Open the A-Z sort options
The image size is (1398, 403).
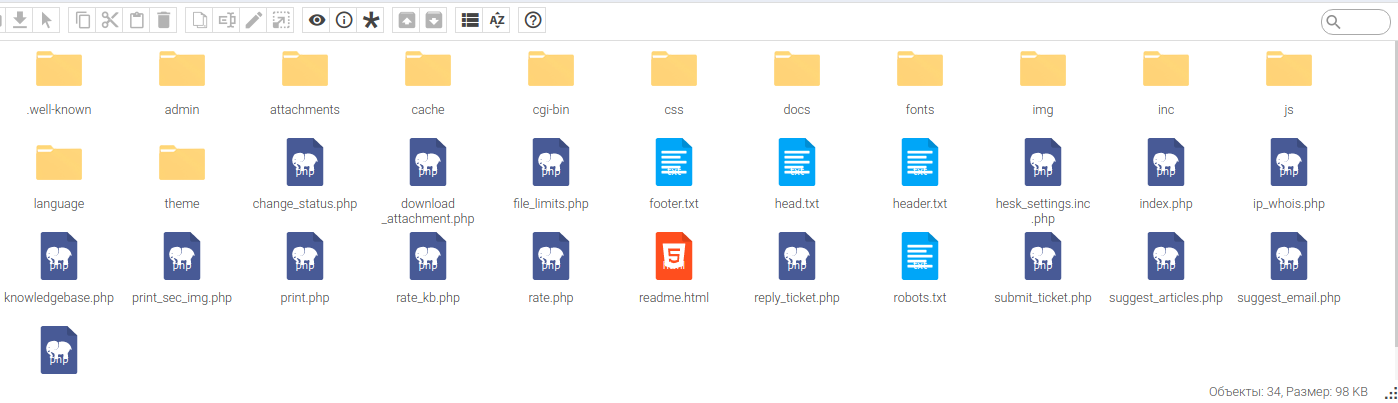pos(497,20)
